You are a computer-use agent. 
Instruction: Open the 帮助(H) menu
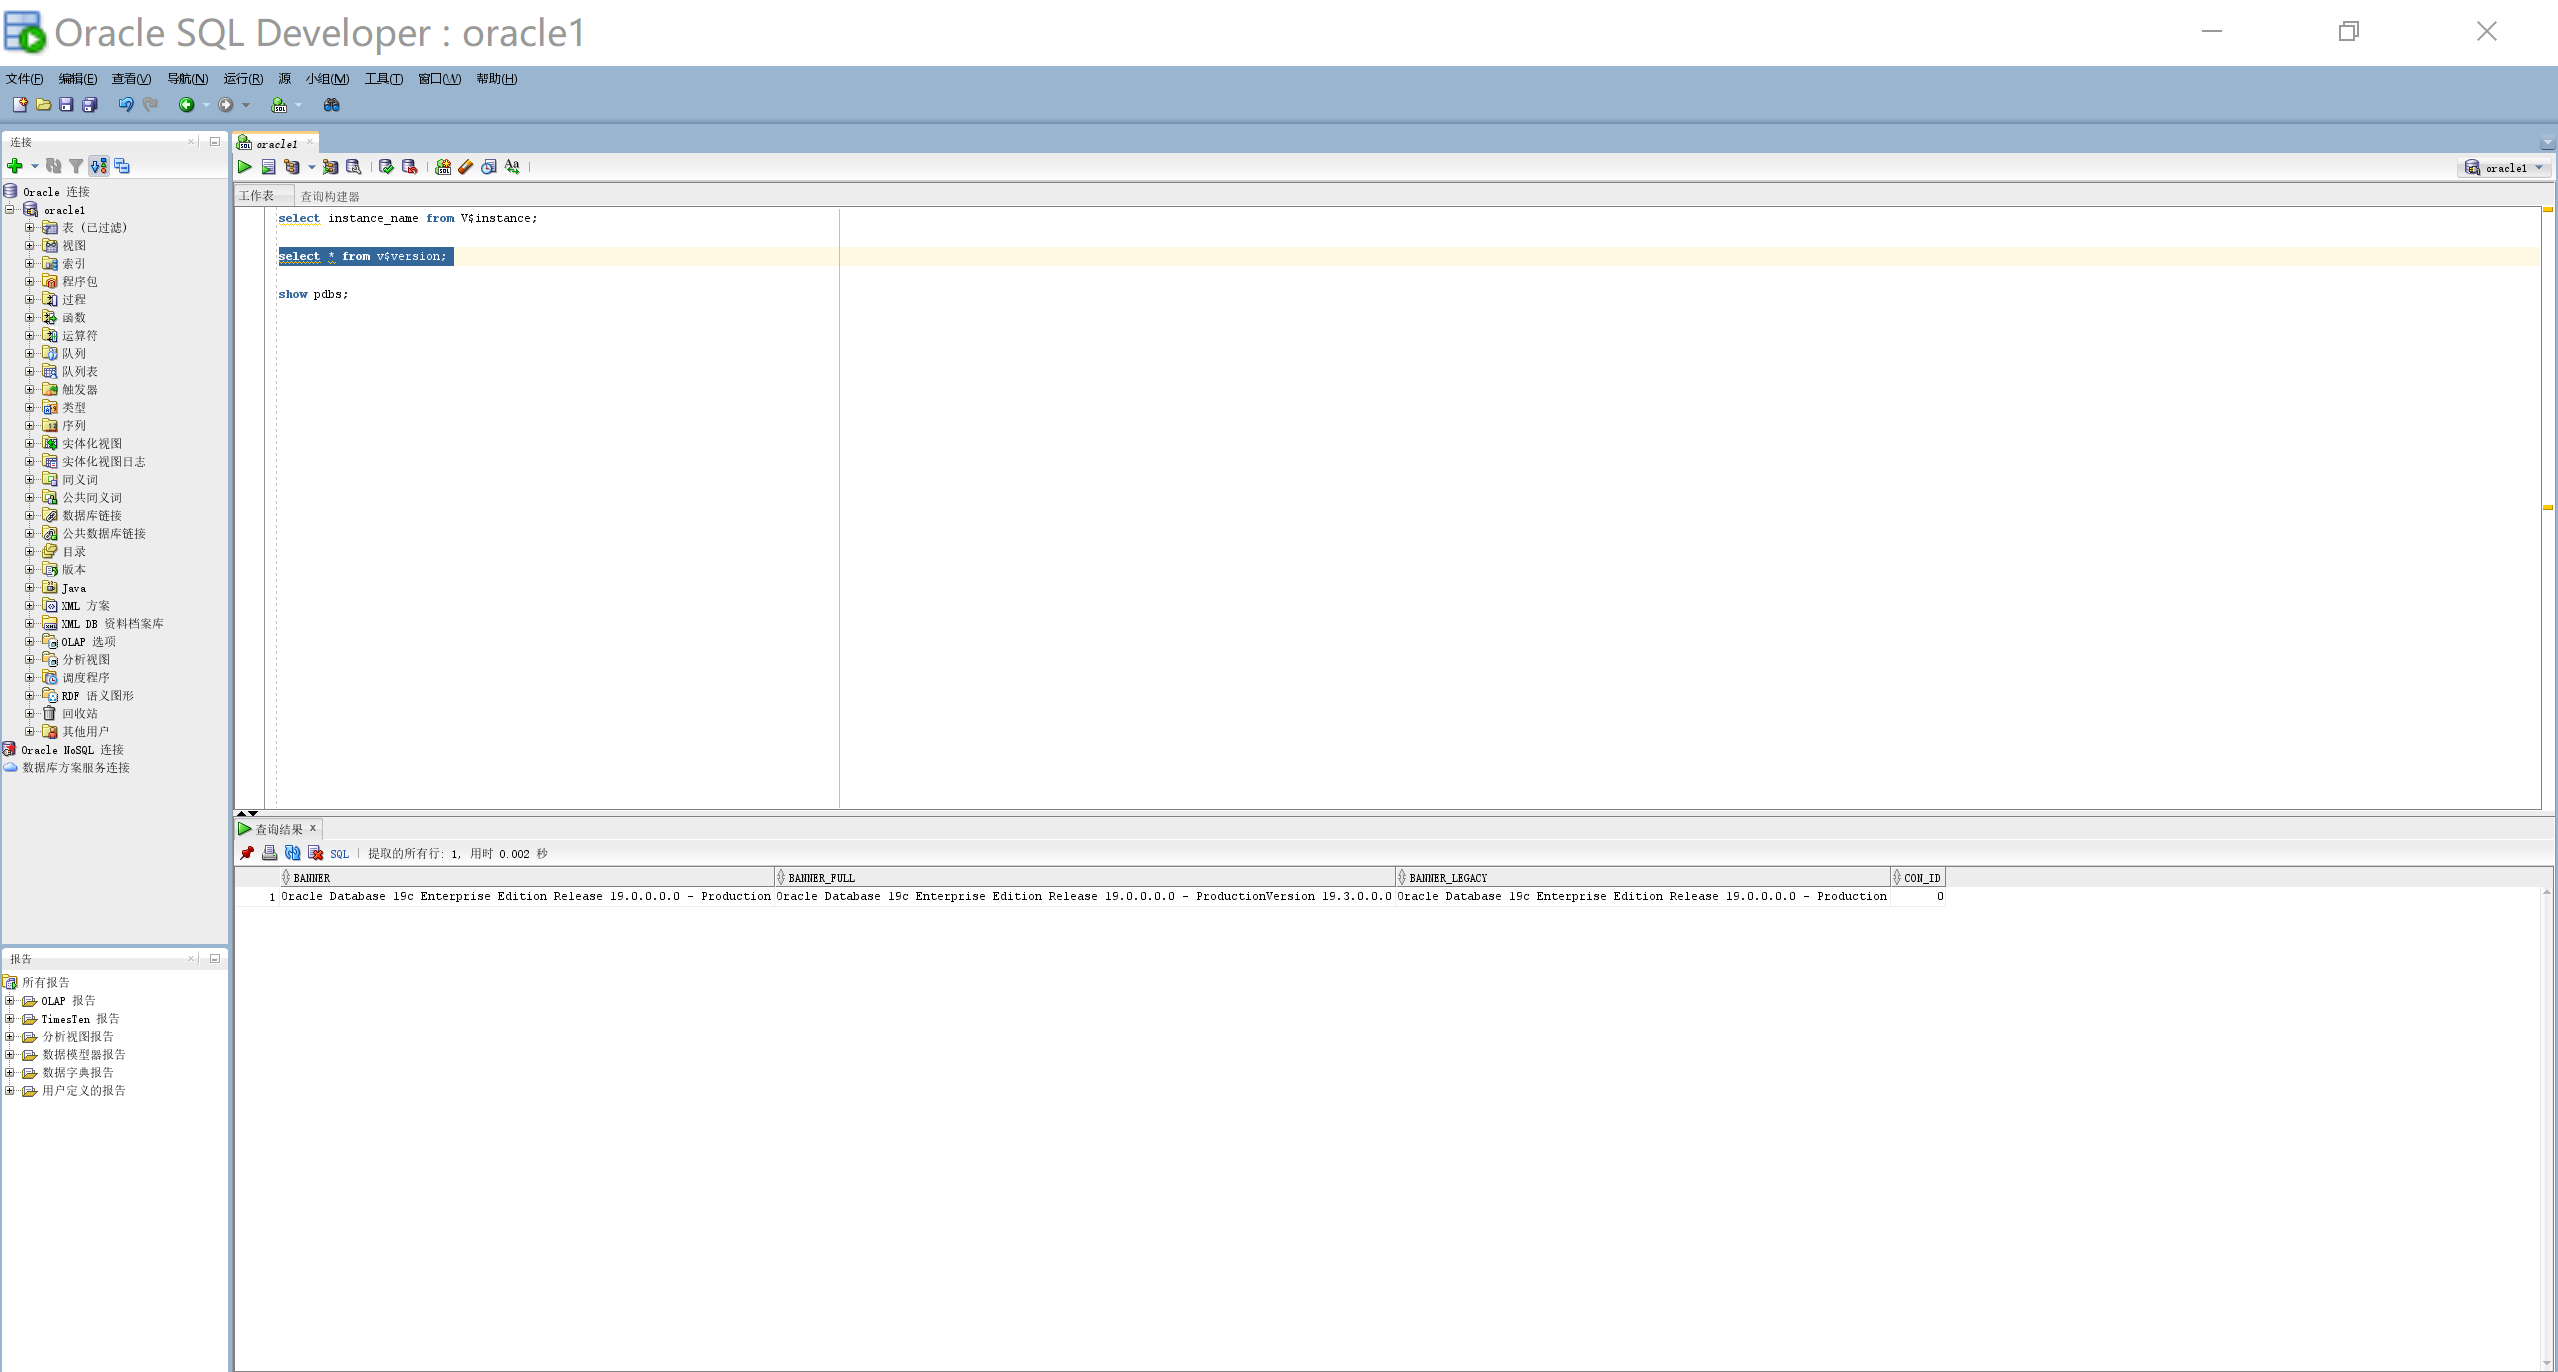(x=496, y=79)
